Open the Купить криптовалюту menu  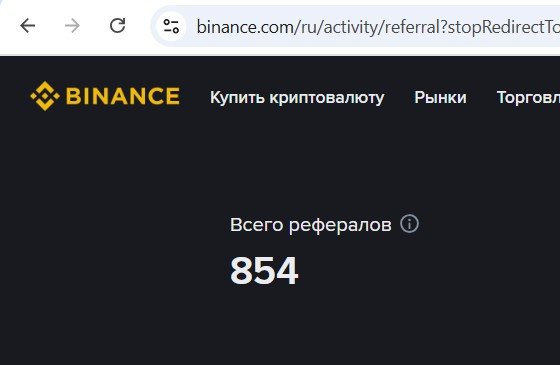[297, 97]
